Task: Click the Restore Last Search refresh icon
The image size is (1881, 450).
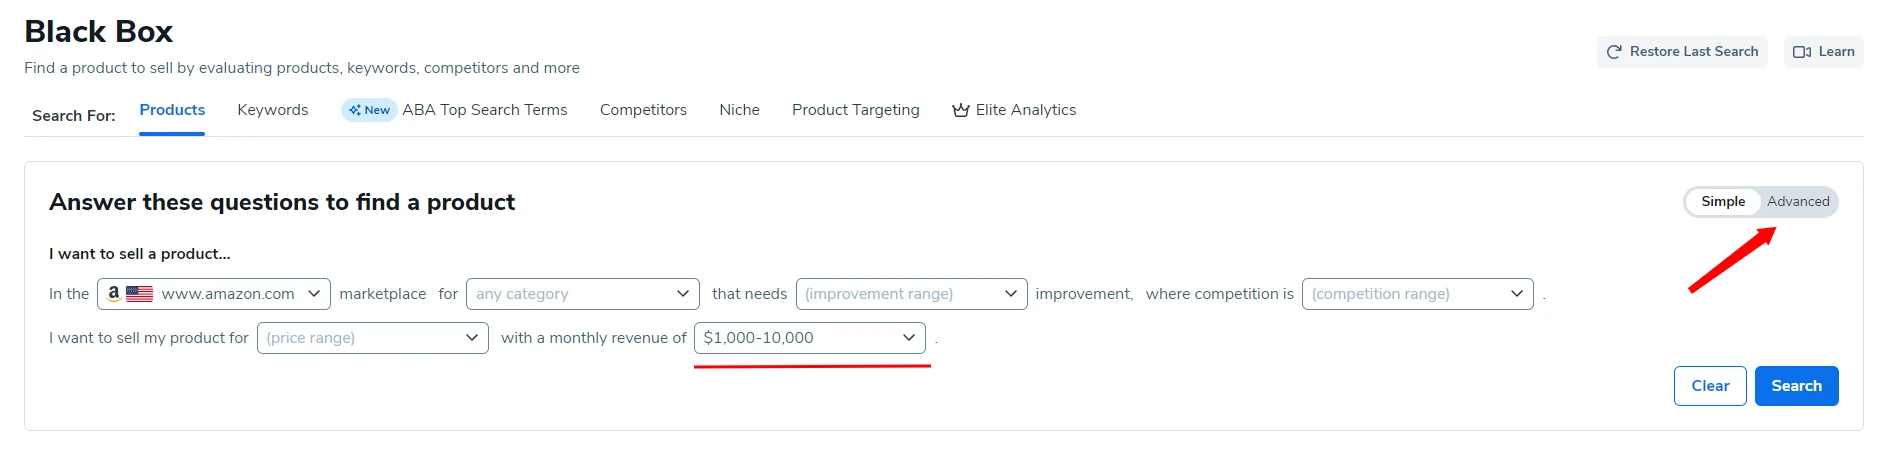Action: point(1614,52)
